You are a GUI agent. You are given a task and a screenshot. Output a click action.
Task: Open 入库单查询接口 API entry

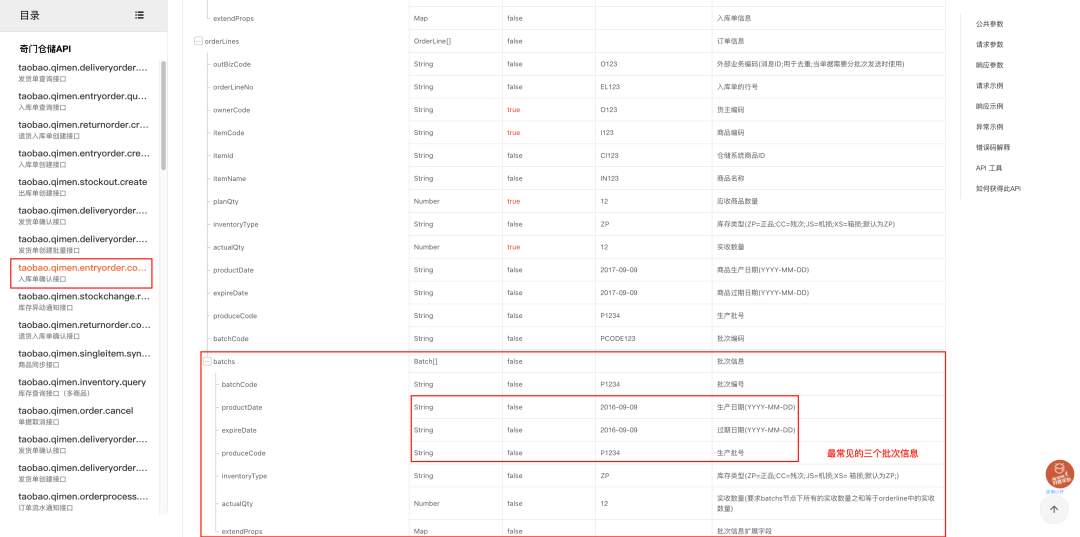pos(83,101)
